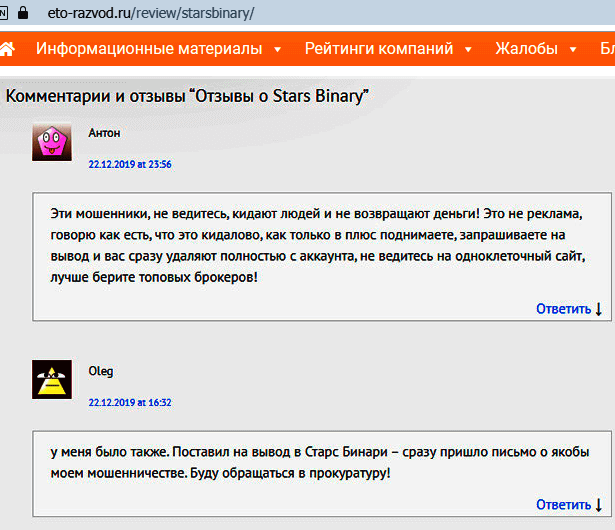Image resolution: width=615 pixels, height=530 pixels.
Task: Open the Рейтинги компаний menu item
Action: [379, 49]
